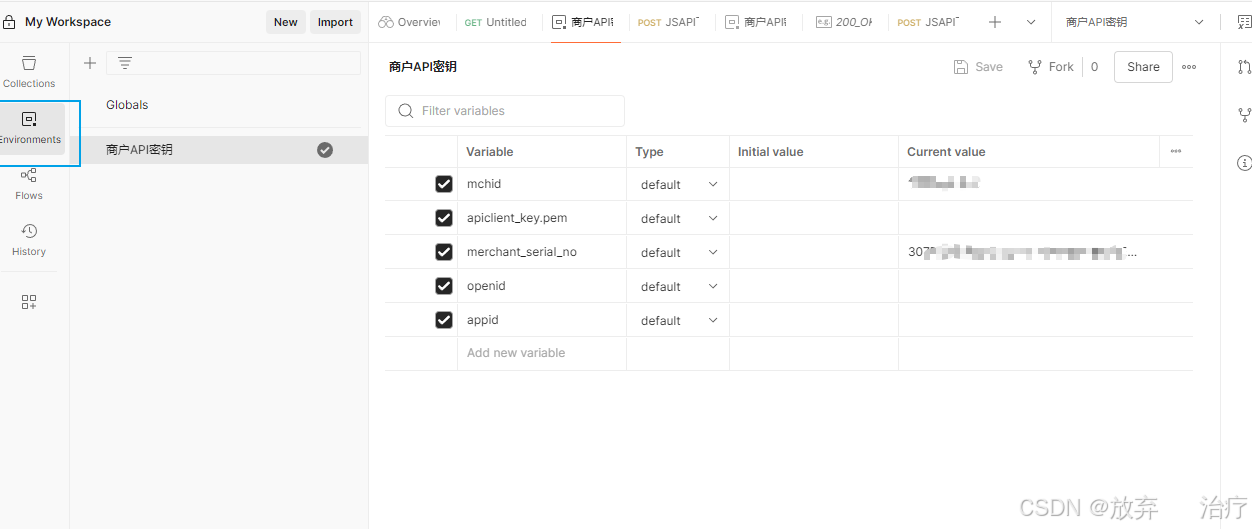This screenshot has height=529, width=1252.
Task: Uncheck the mchid variable checkbox
Action: pyautogui.click(x=444, y=184)
